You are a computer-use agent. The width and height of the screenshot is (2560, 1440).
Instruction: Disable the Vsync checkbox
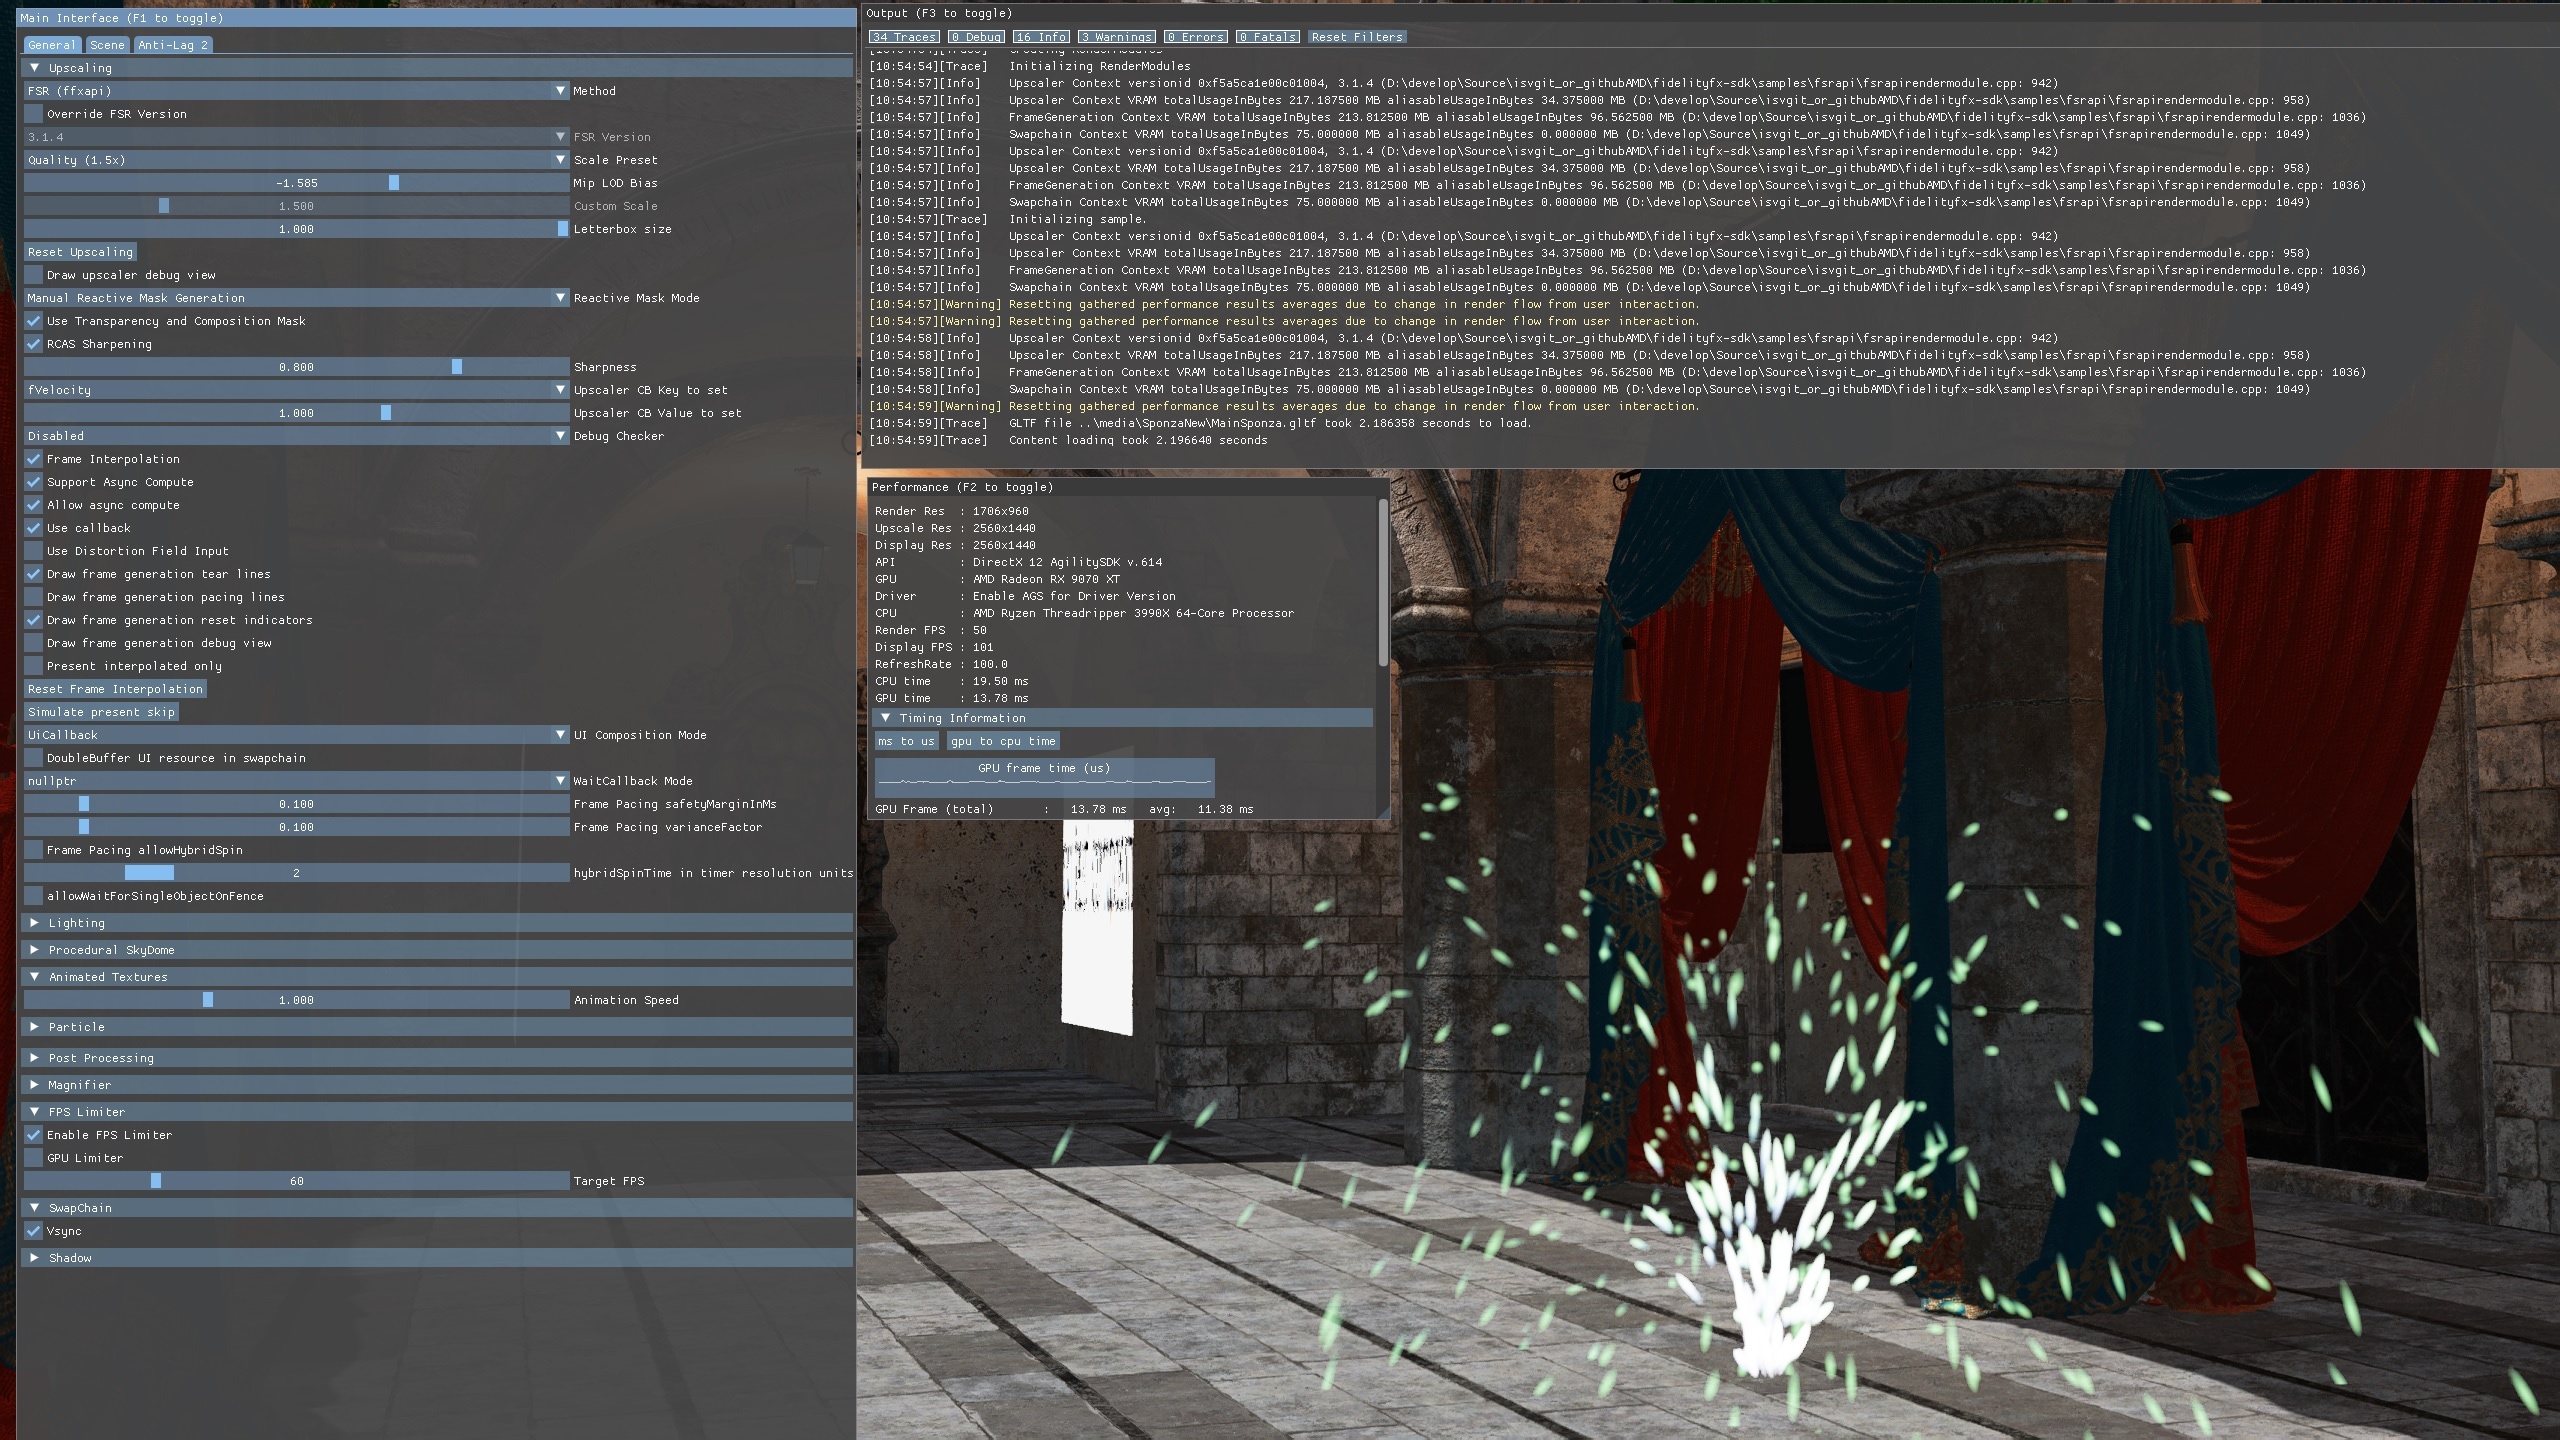click(x=34, y=1231)
